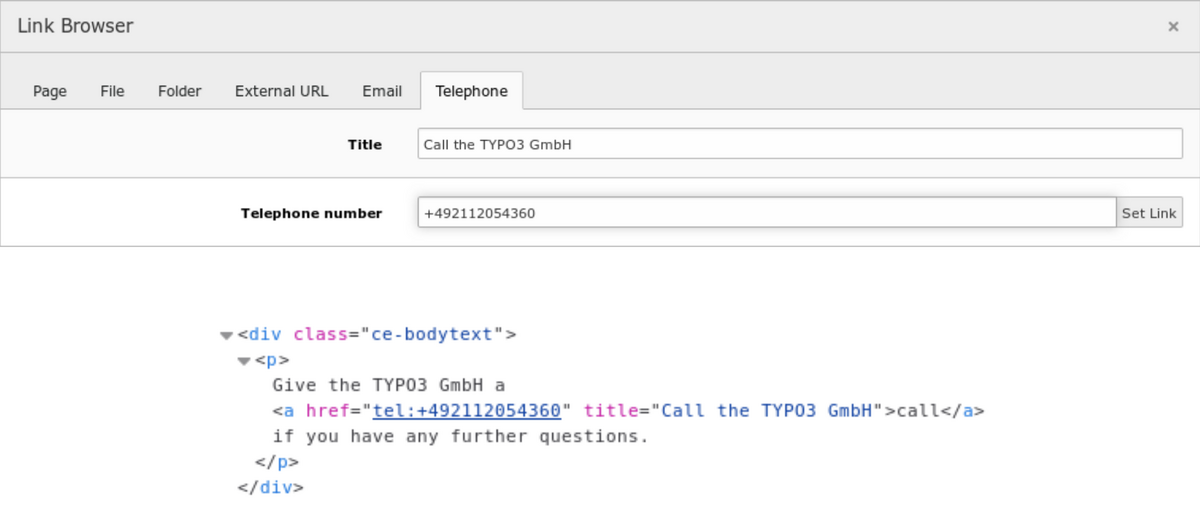The image size is (1200, 506).
Task: Close the Link Browser dialog
Action: tap(1173, 27)
